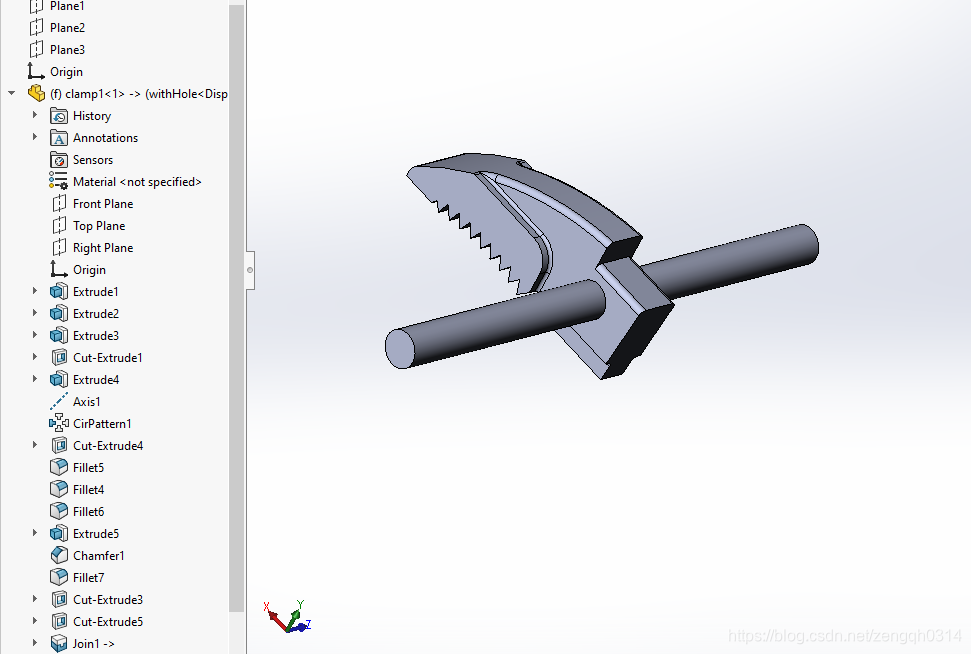Click the Fillet7 feature icon

click(x=59, y=577)
